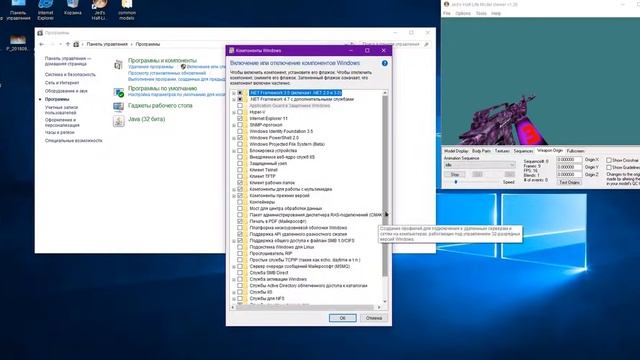
Task: Click the Test Origins button
Action: (569, 182)
